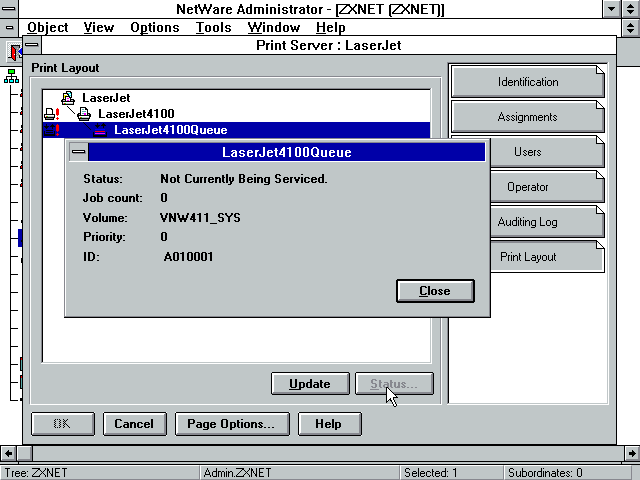Open Print Server window control menu box
640x480 pixels.
click(x=32, y=45)
